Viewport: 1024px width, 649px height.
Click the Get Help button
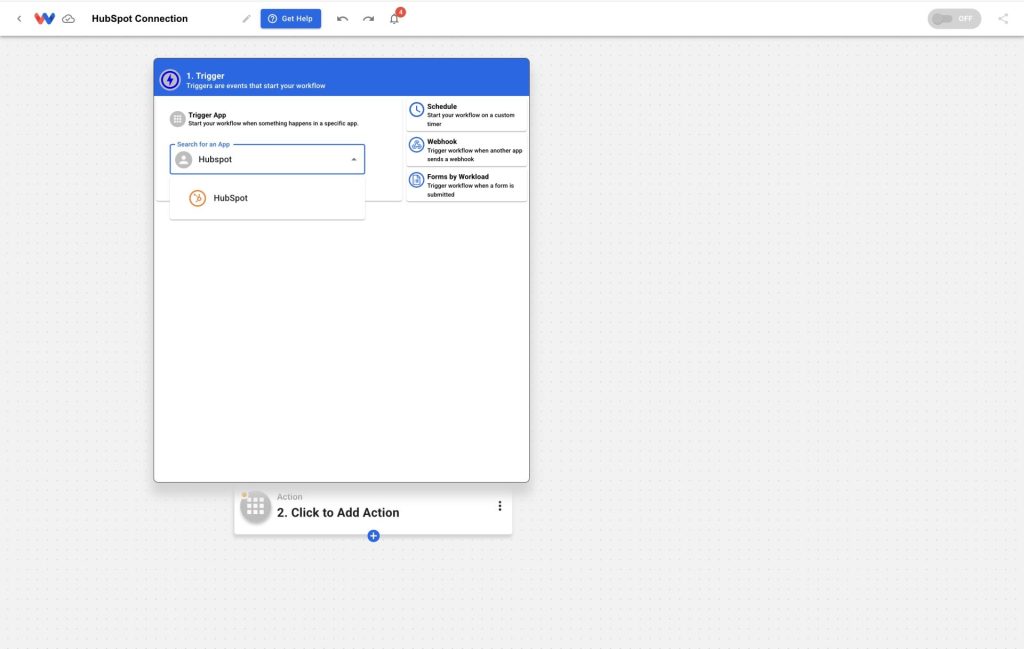pos(291,19)
